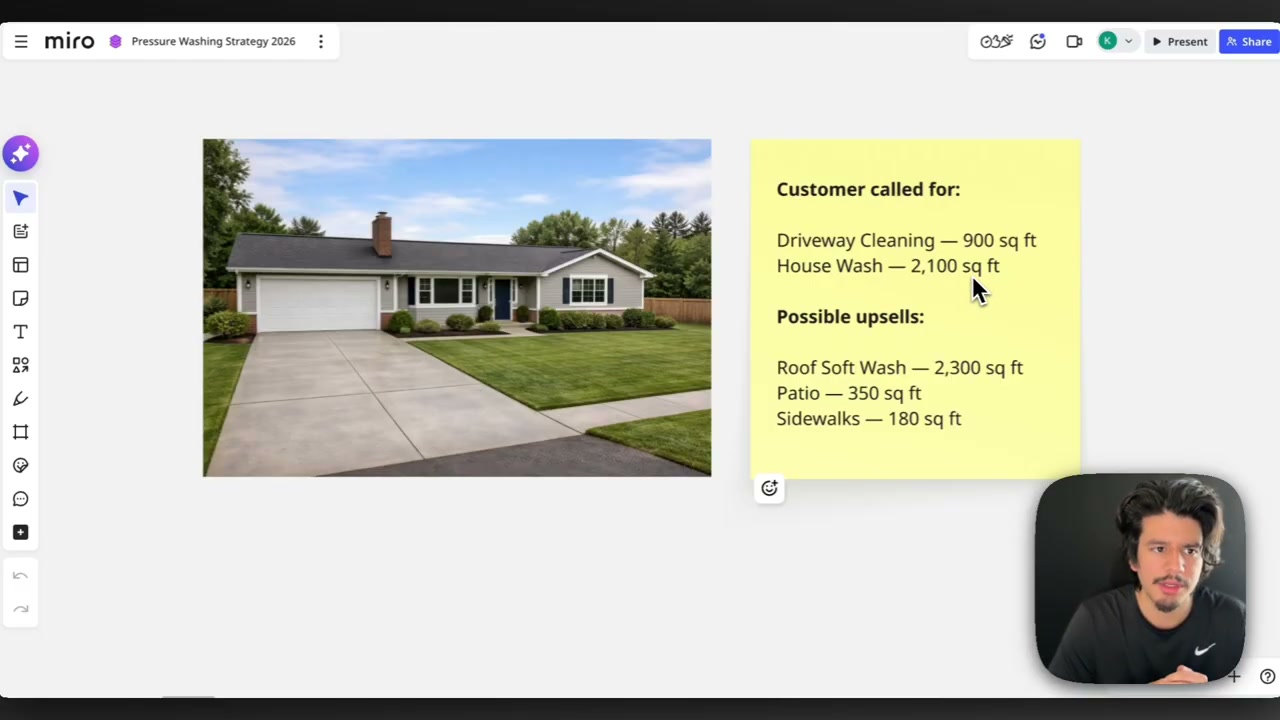Select the cursor selection tool
This screenshot has height=720, width=1280.
(x=20, y=198)
